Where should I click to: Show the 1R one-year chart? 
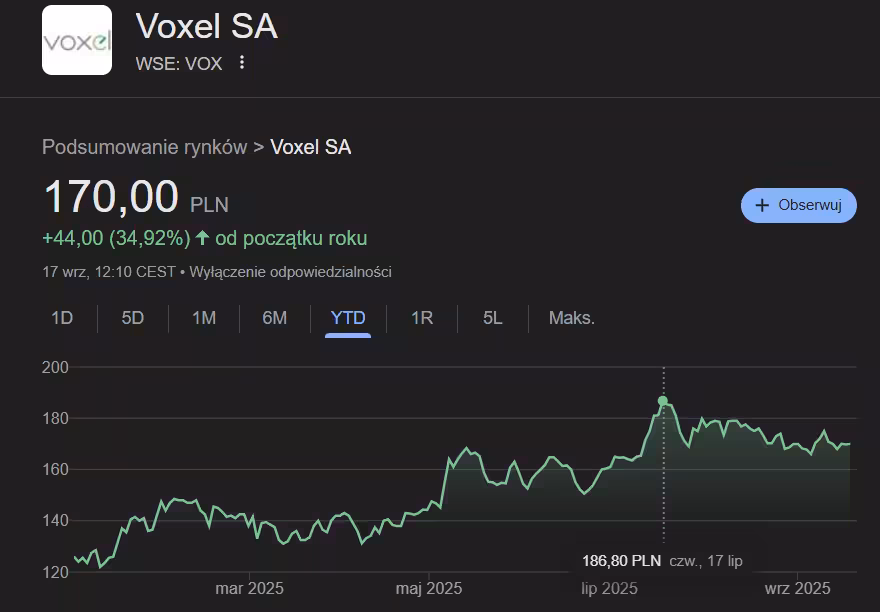coord(422,318)
